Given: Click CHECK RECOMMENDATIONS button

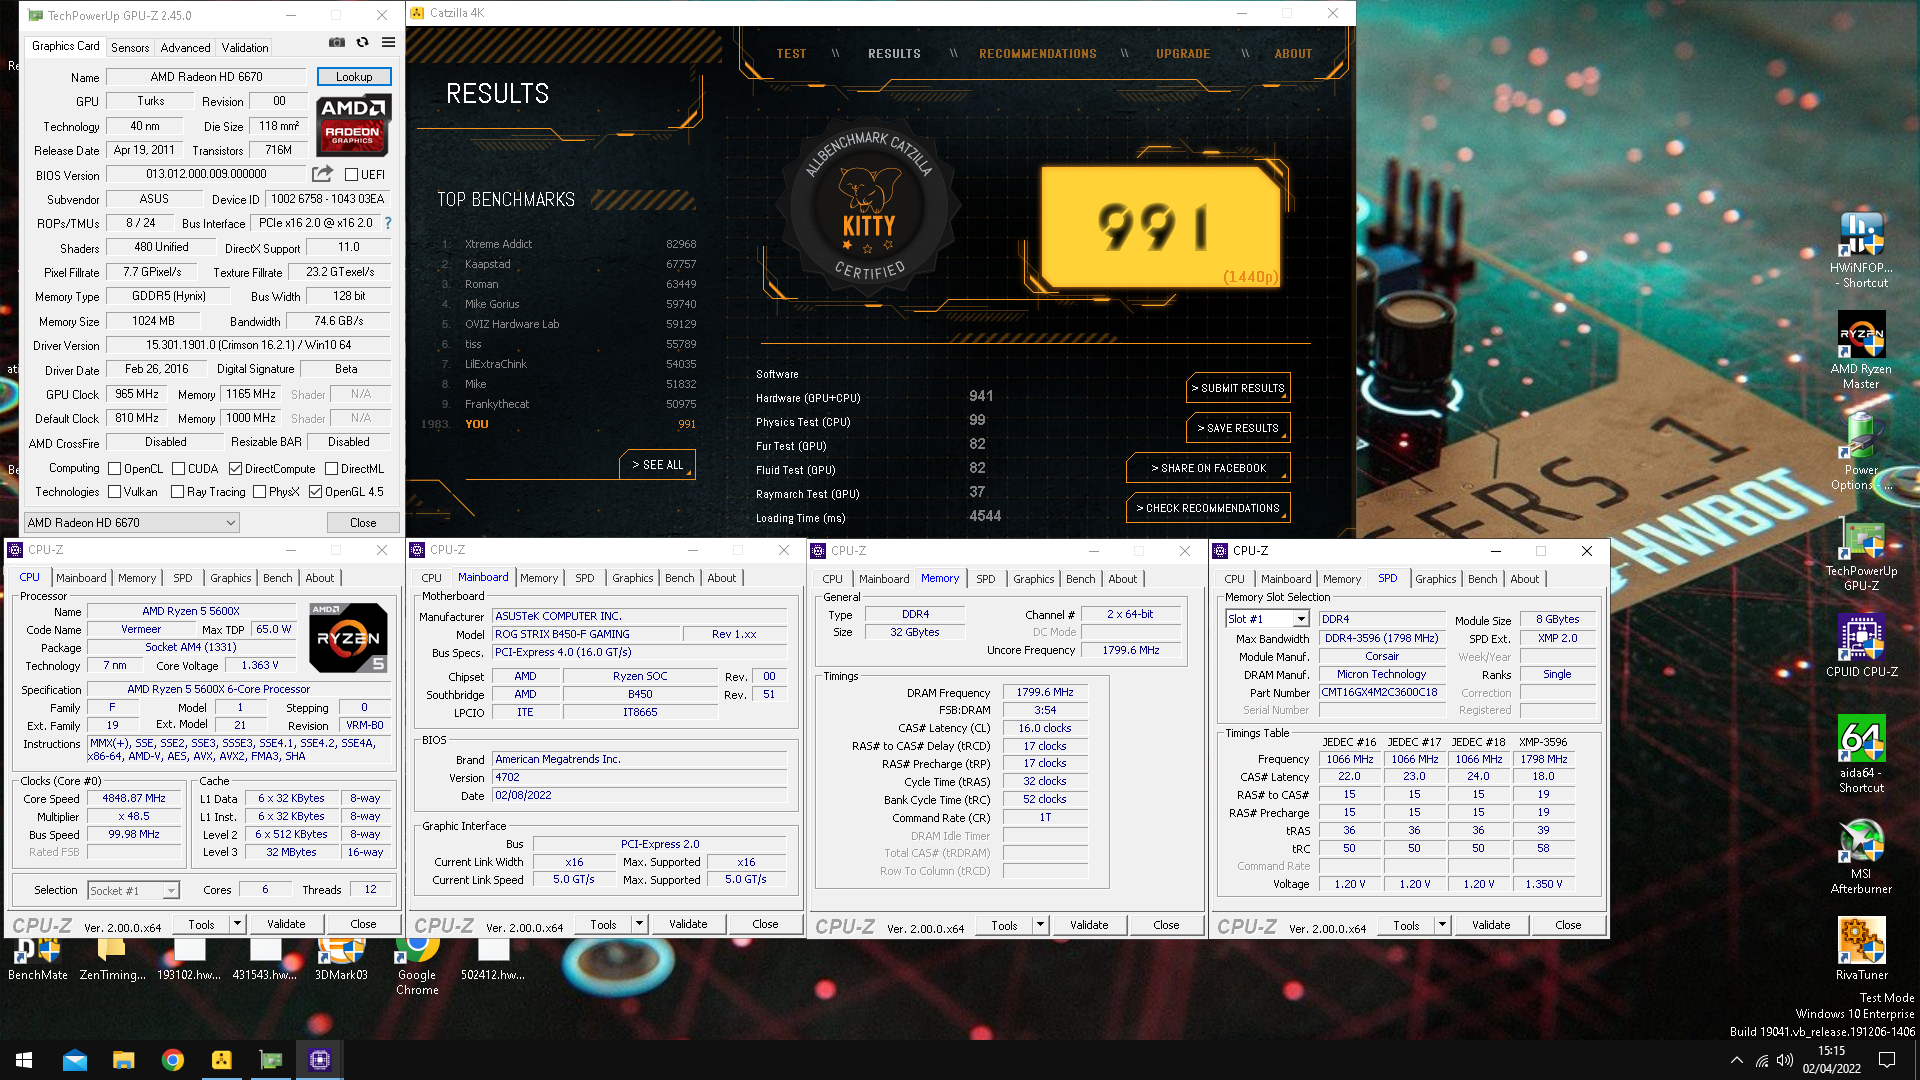Looking at the screenshot, I should (1208, 508).
